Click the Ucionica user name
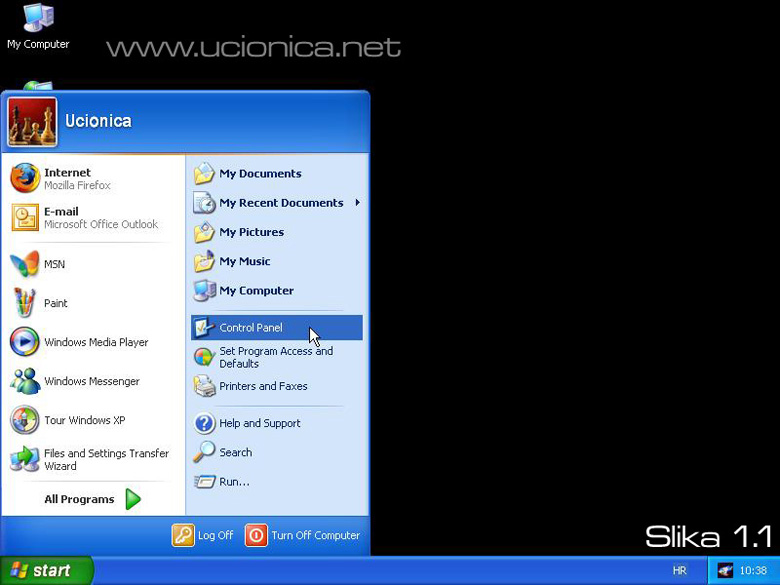 click(98, 121)
